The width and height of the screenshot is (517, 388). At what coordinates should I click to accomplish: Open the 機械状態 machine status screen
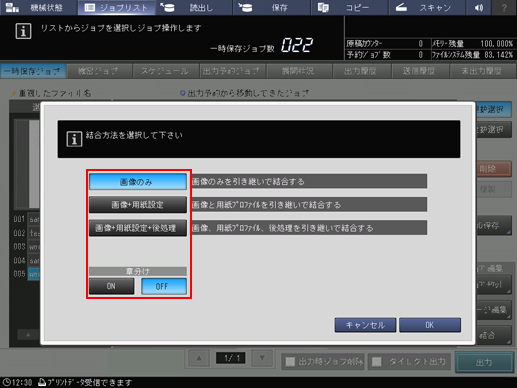pyautogui.click(x=38, y=7)
